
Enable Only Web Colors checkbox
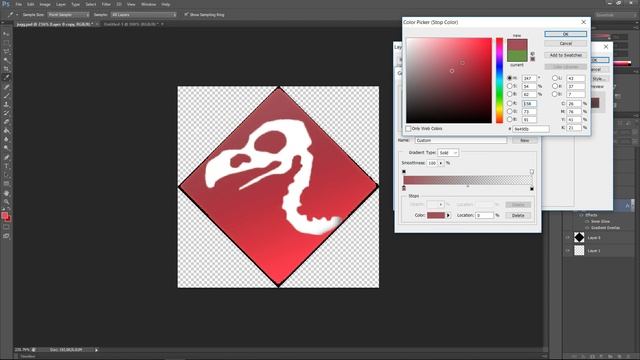coord(408,129)
